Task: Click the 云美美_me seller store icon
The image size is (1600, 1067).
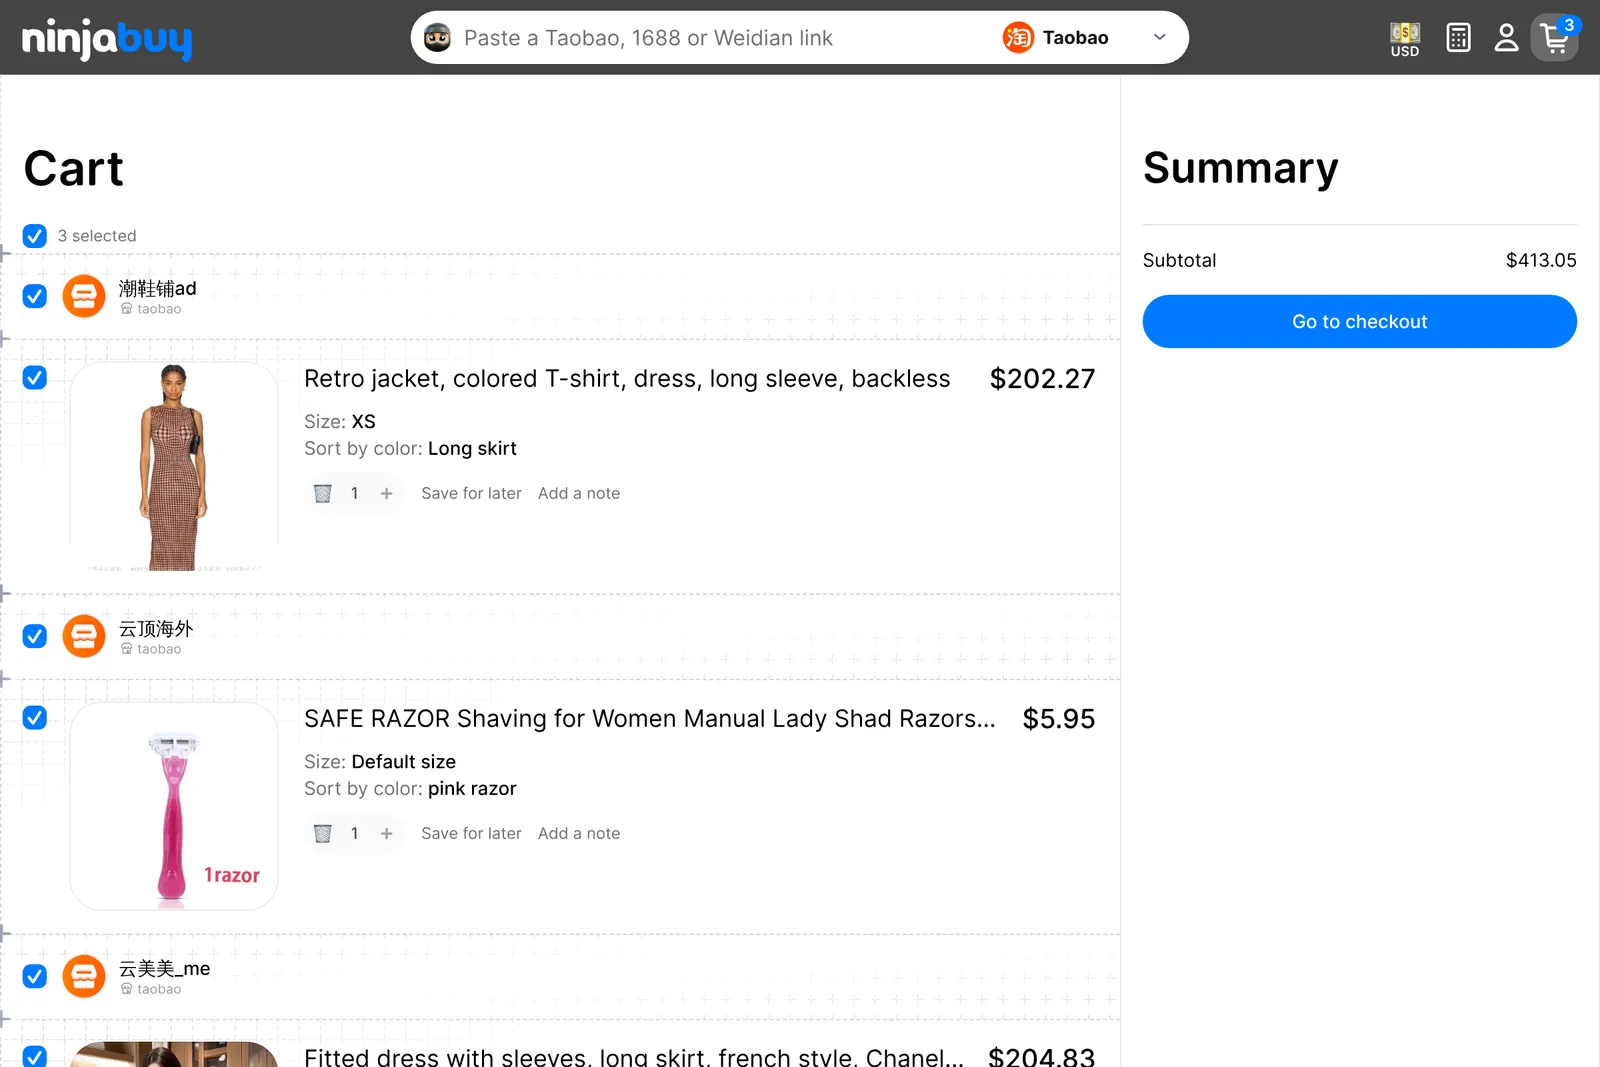Action: [x=84, y=976]
